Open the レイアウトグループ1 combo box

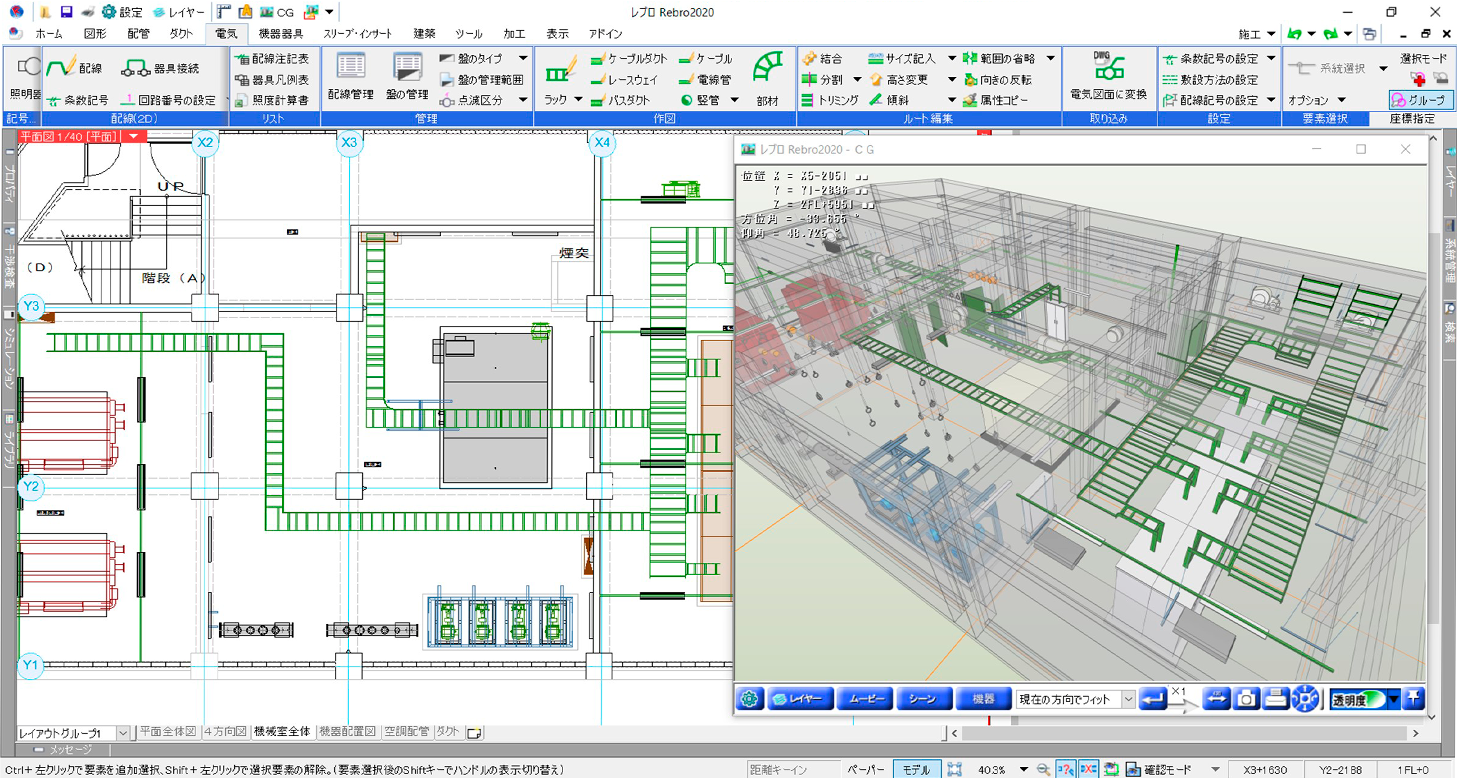123,733
